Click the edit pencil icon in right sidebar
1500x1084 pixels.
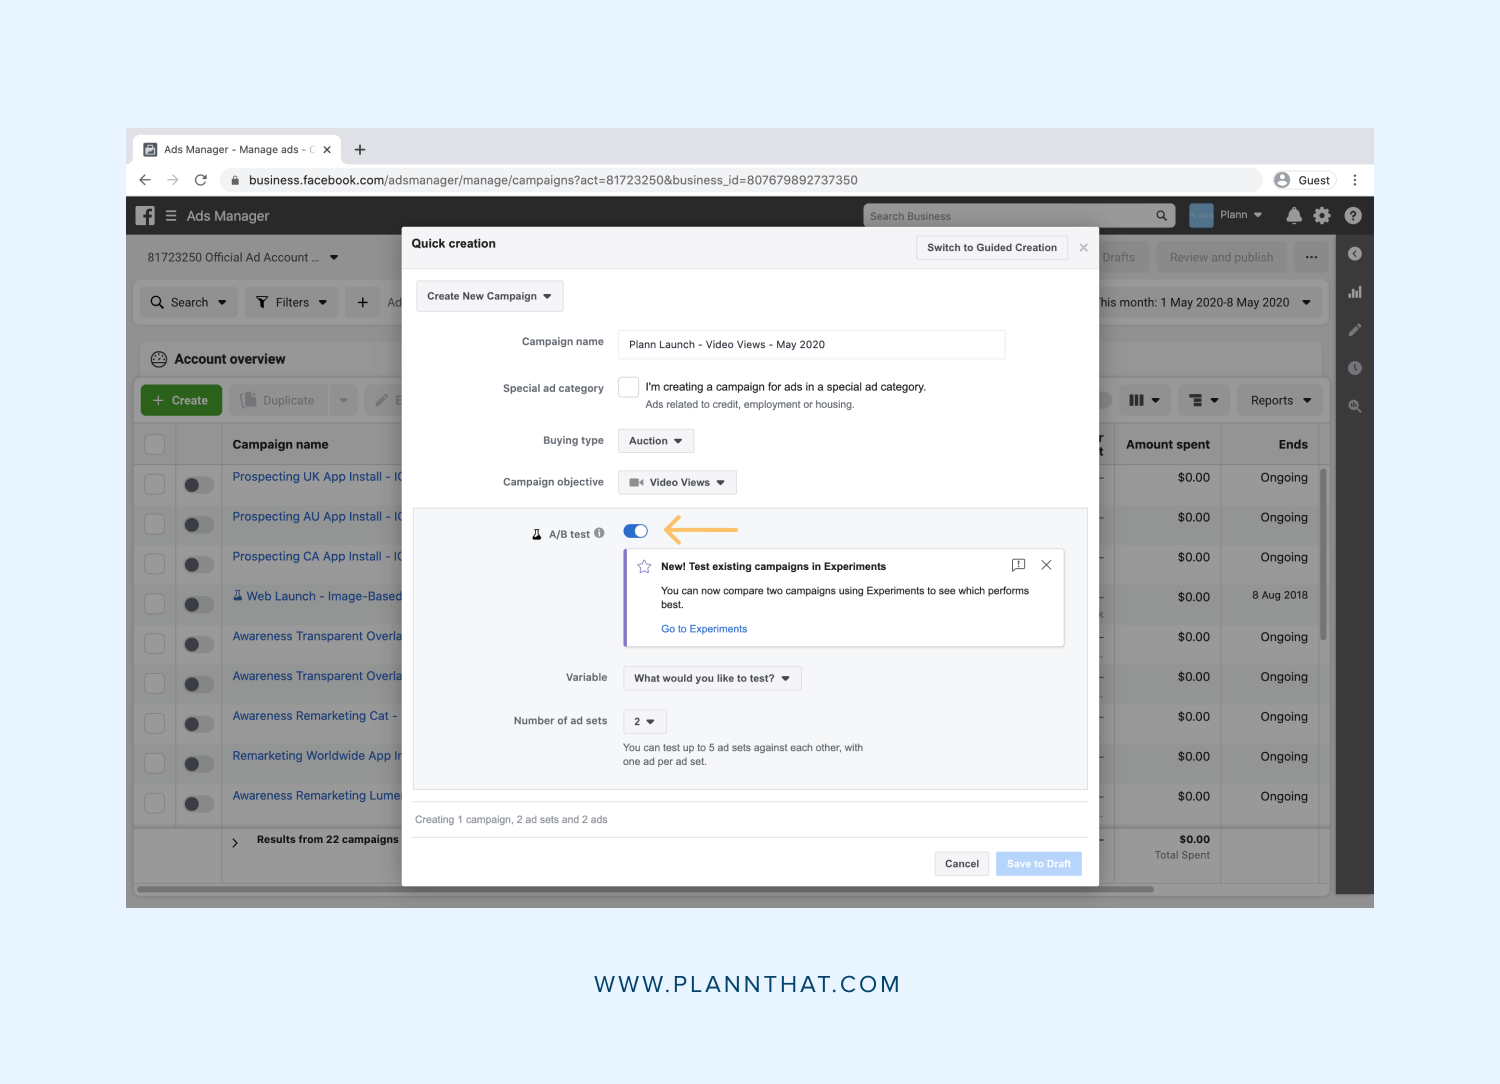(x=1355, y=330)
